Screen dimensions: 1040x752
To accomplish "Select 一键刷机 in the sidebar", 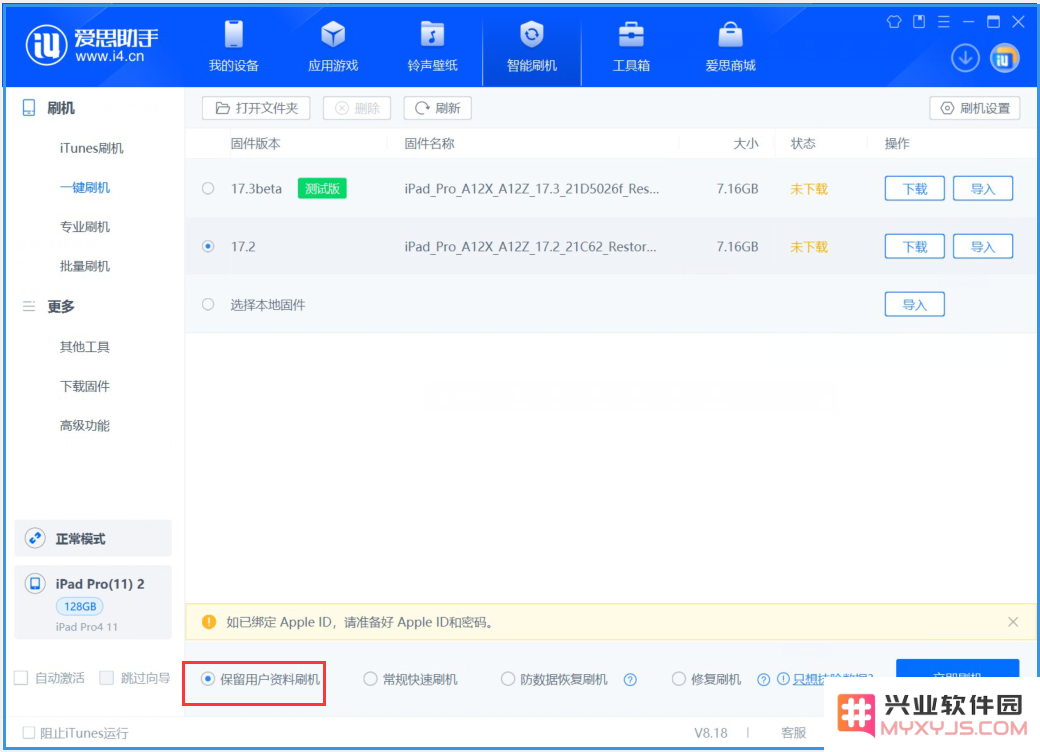I will tap(85, 188).
